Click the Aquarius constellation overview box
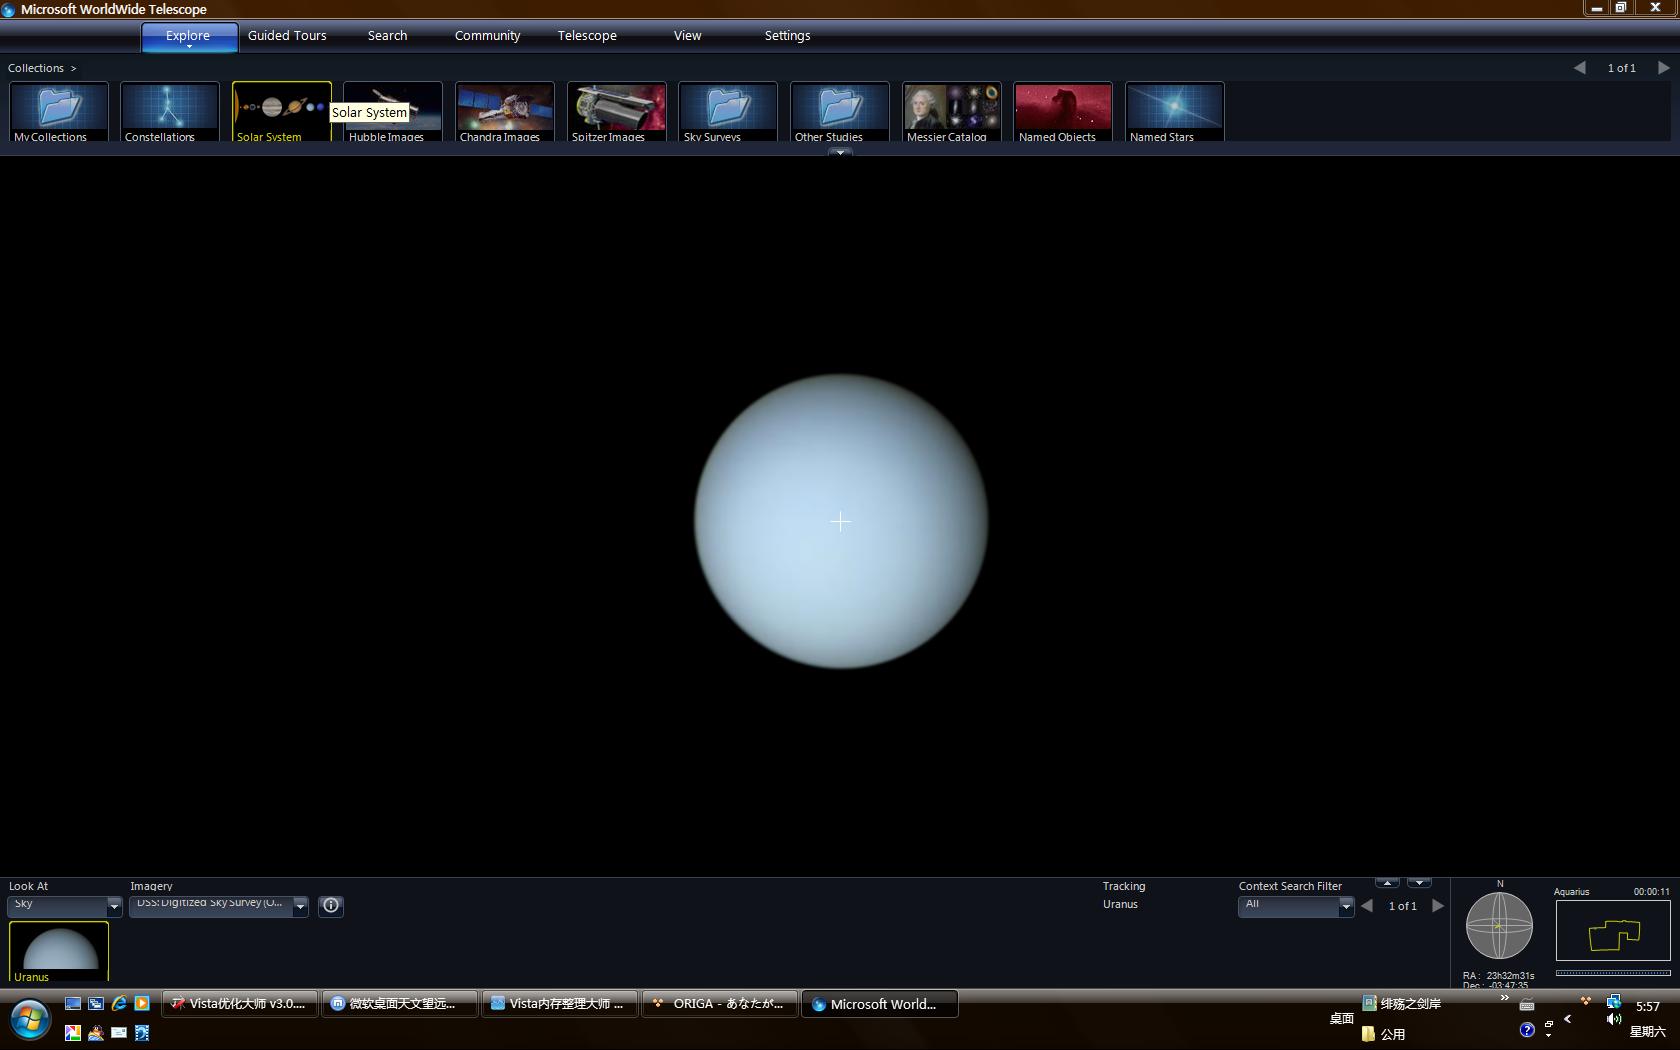Viewport: 1680px width, 1050px height. 1613,930
